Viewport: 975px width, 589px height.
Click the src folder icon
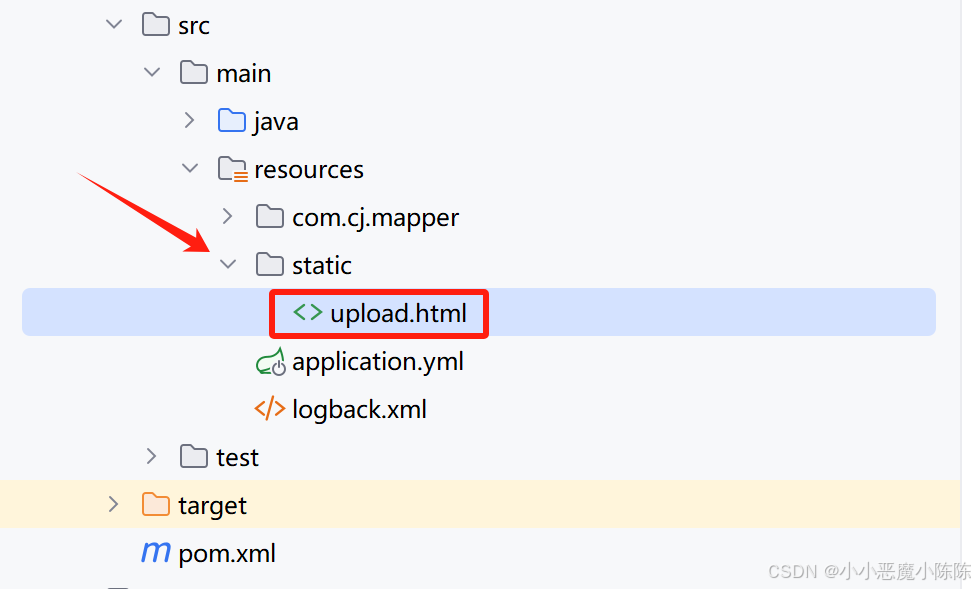point(155,24)
